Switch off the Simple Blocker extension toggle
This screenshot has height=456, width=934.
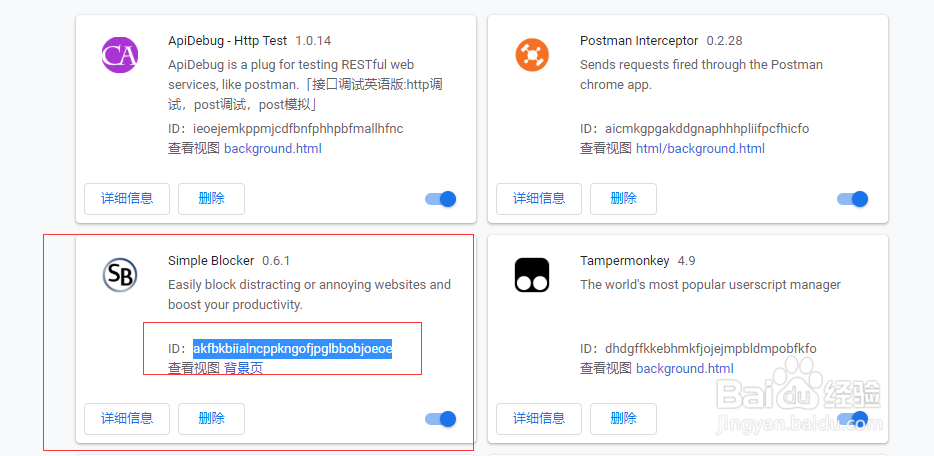[441, 419]
